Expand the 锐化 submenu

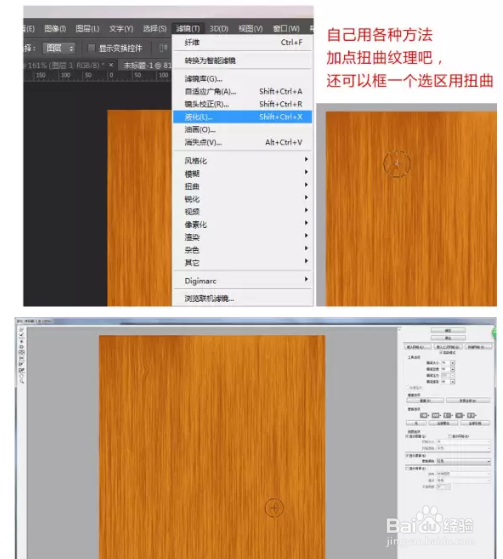(x=242, y=199)
